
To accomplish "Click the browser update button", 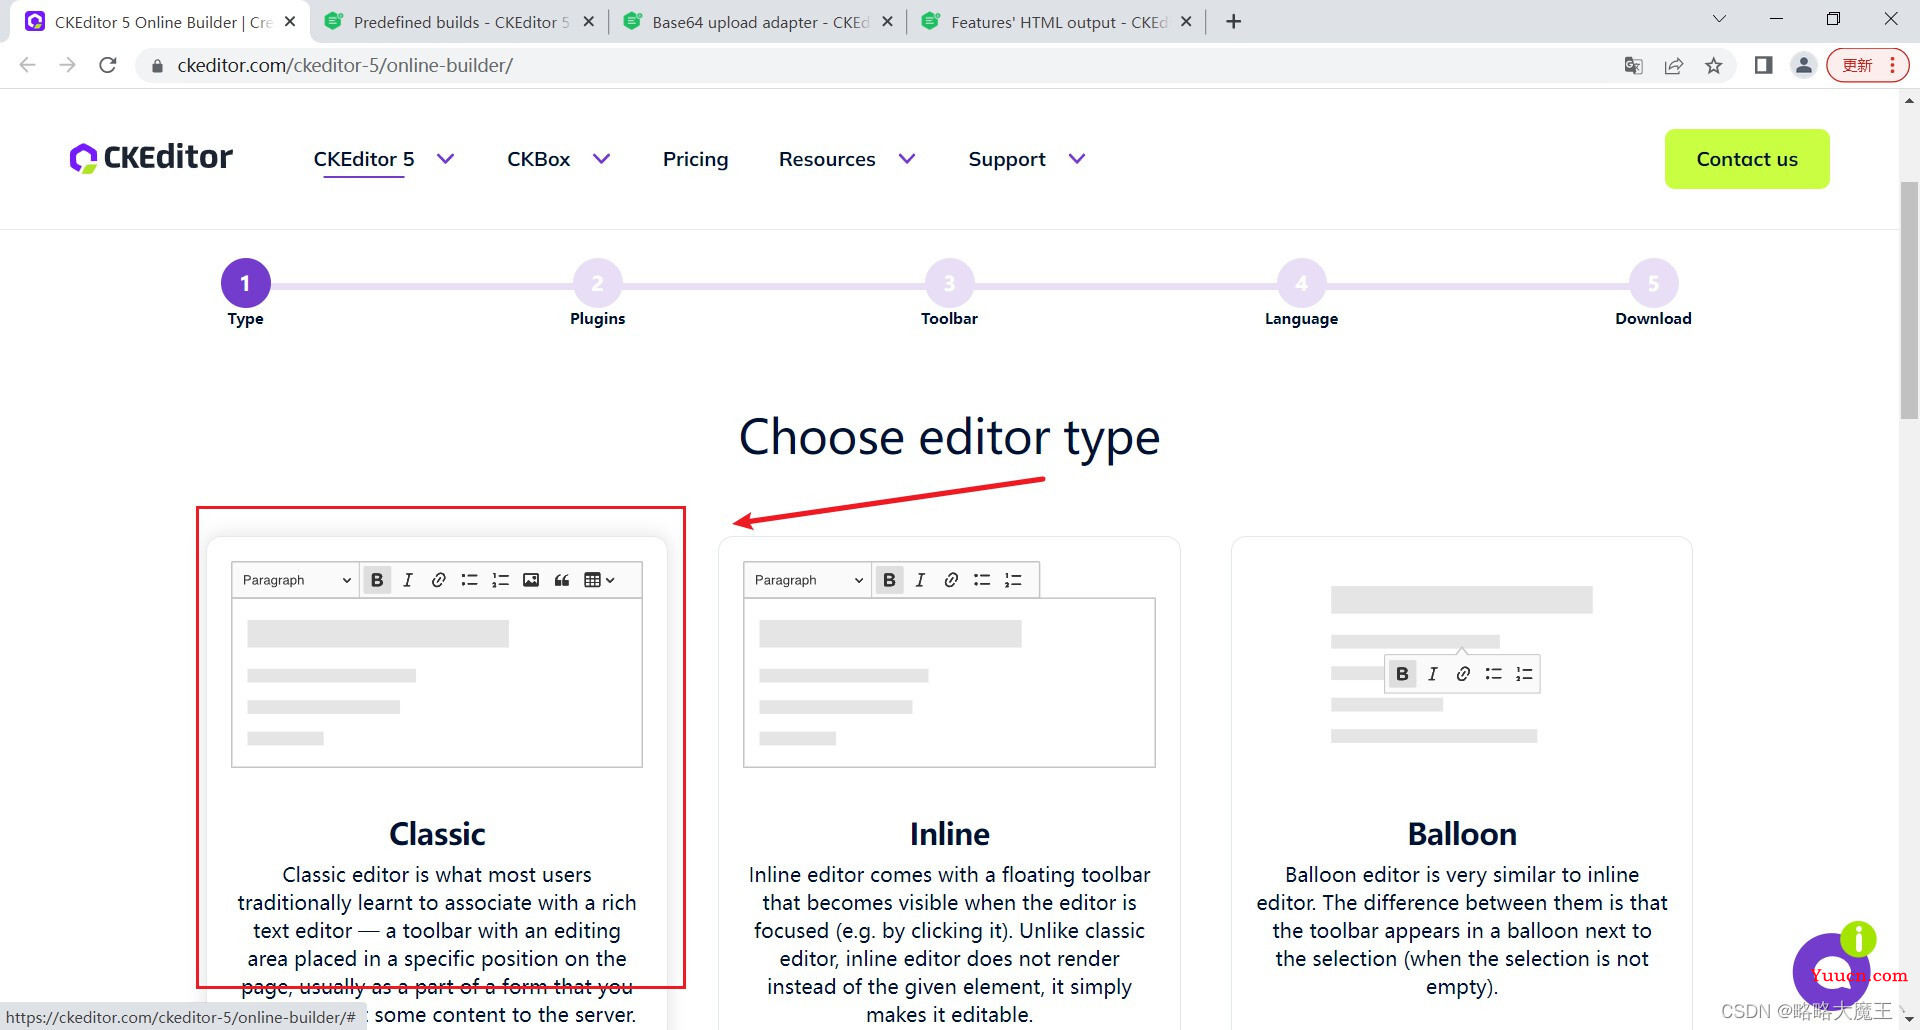I will point(1867,65).
